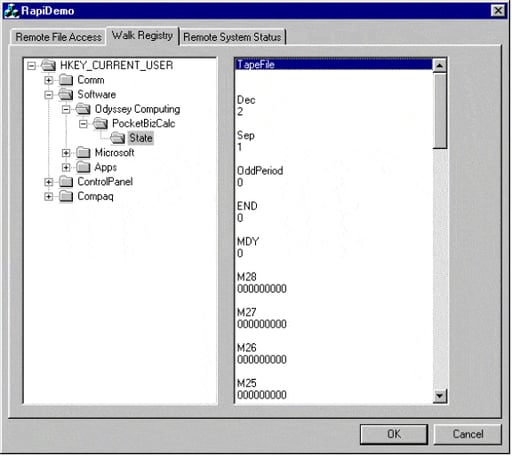This screenshot has width=512, height=456.
Task: Select the Sep value name
Action: tap(246, 136)
